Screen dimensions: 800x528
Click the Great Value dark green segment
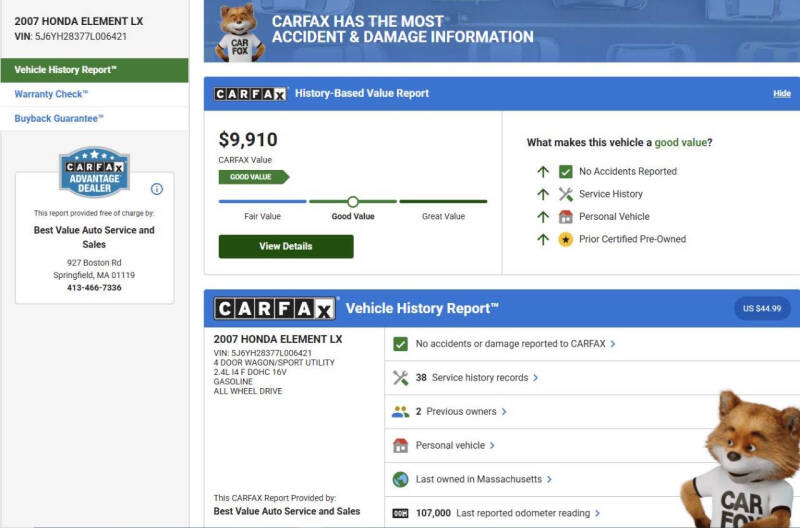[443, 202]
